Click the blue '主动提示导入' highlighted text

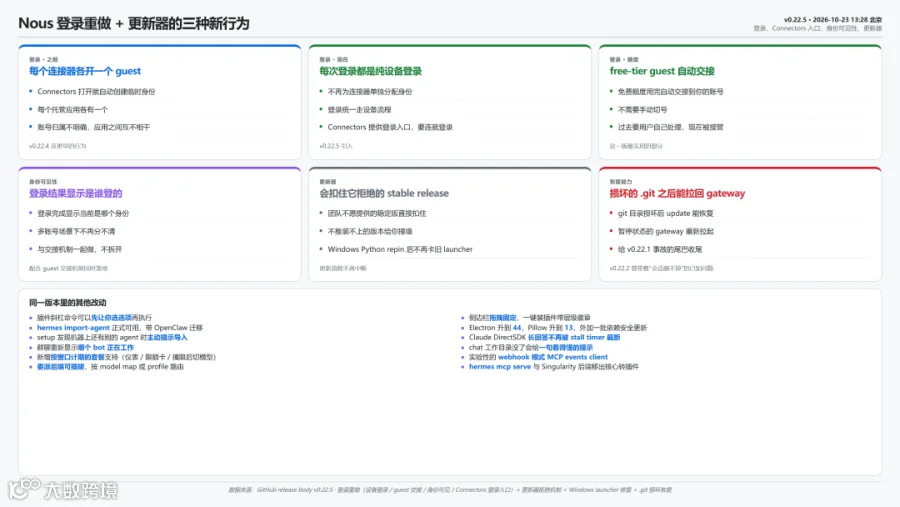pyautogui.click(x=167, y=338)
